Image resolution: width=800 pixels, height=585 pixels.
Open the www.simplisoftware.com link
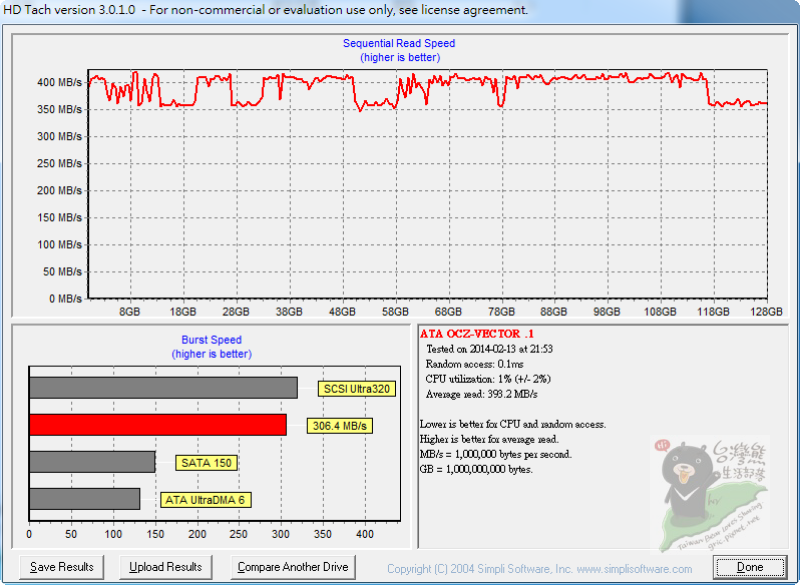click(x=634, y=569)
